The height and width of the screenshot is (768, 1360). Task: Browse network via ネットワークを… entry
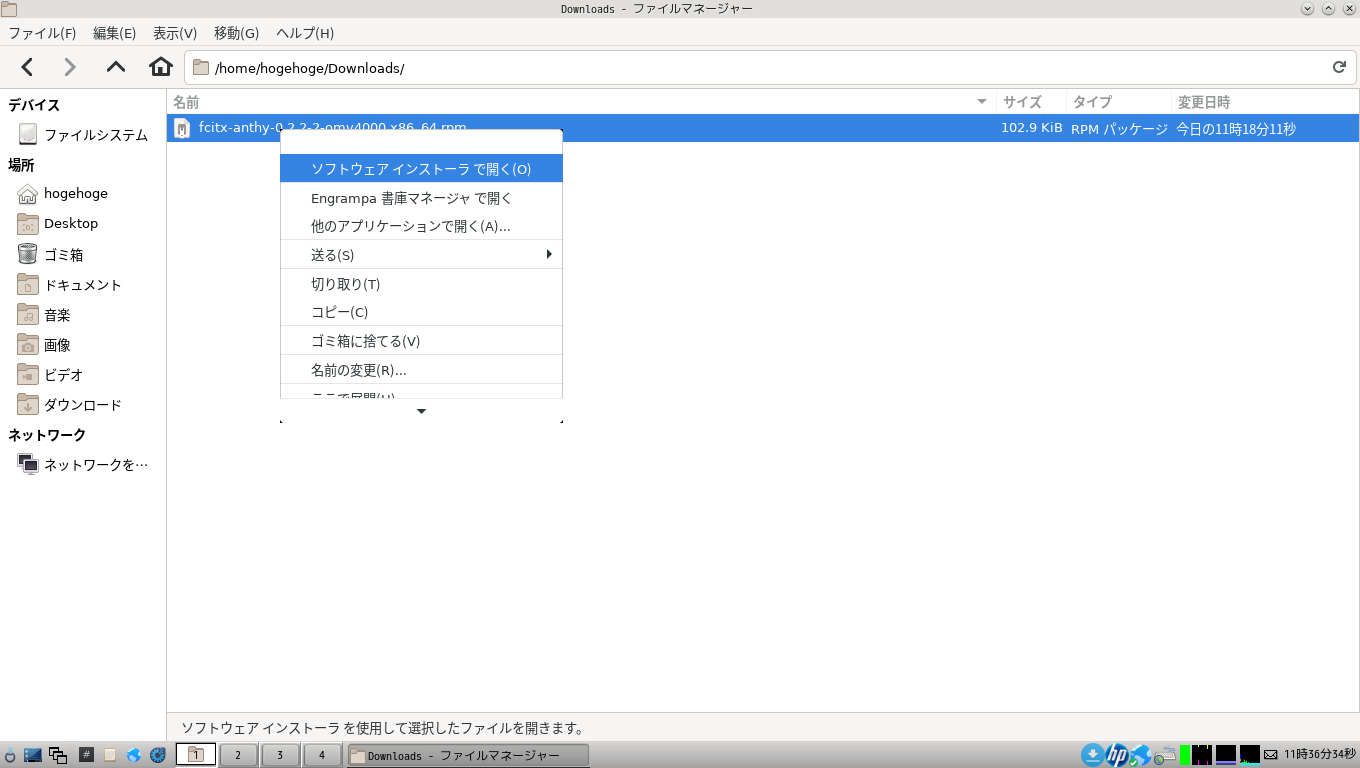(x=83, y=465)
